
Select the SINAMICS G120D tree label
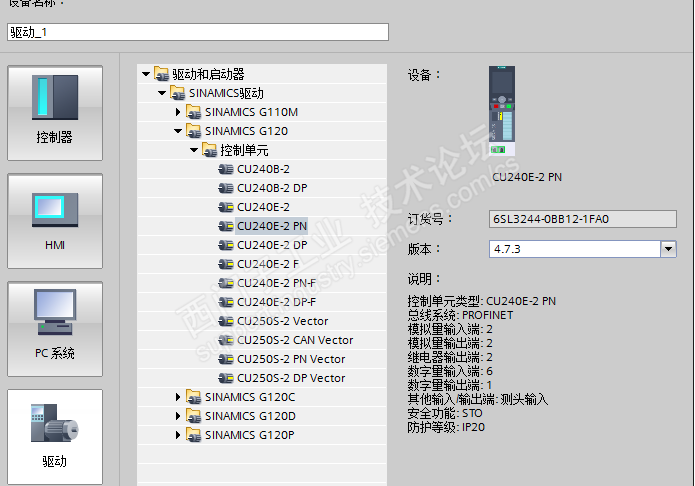click(250, 416)
